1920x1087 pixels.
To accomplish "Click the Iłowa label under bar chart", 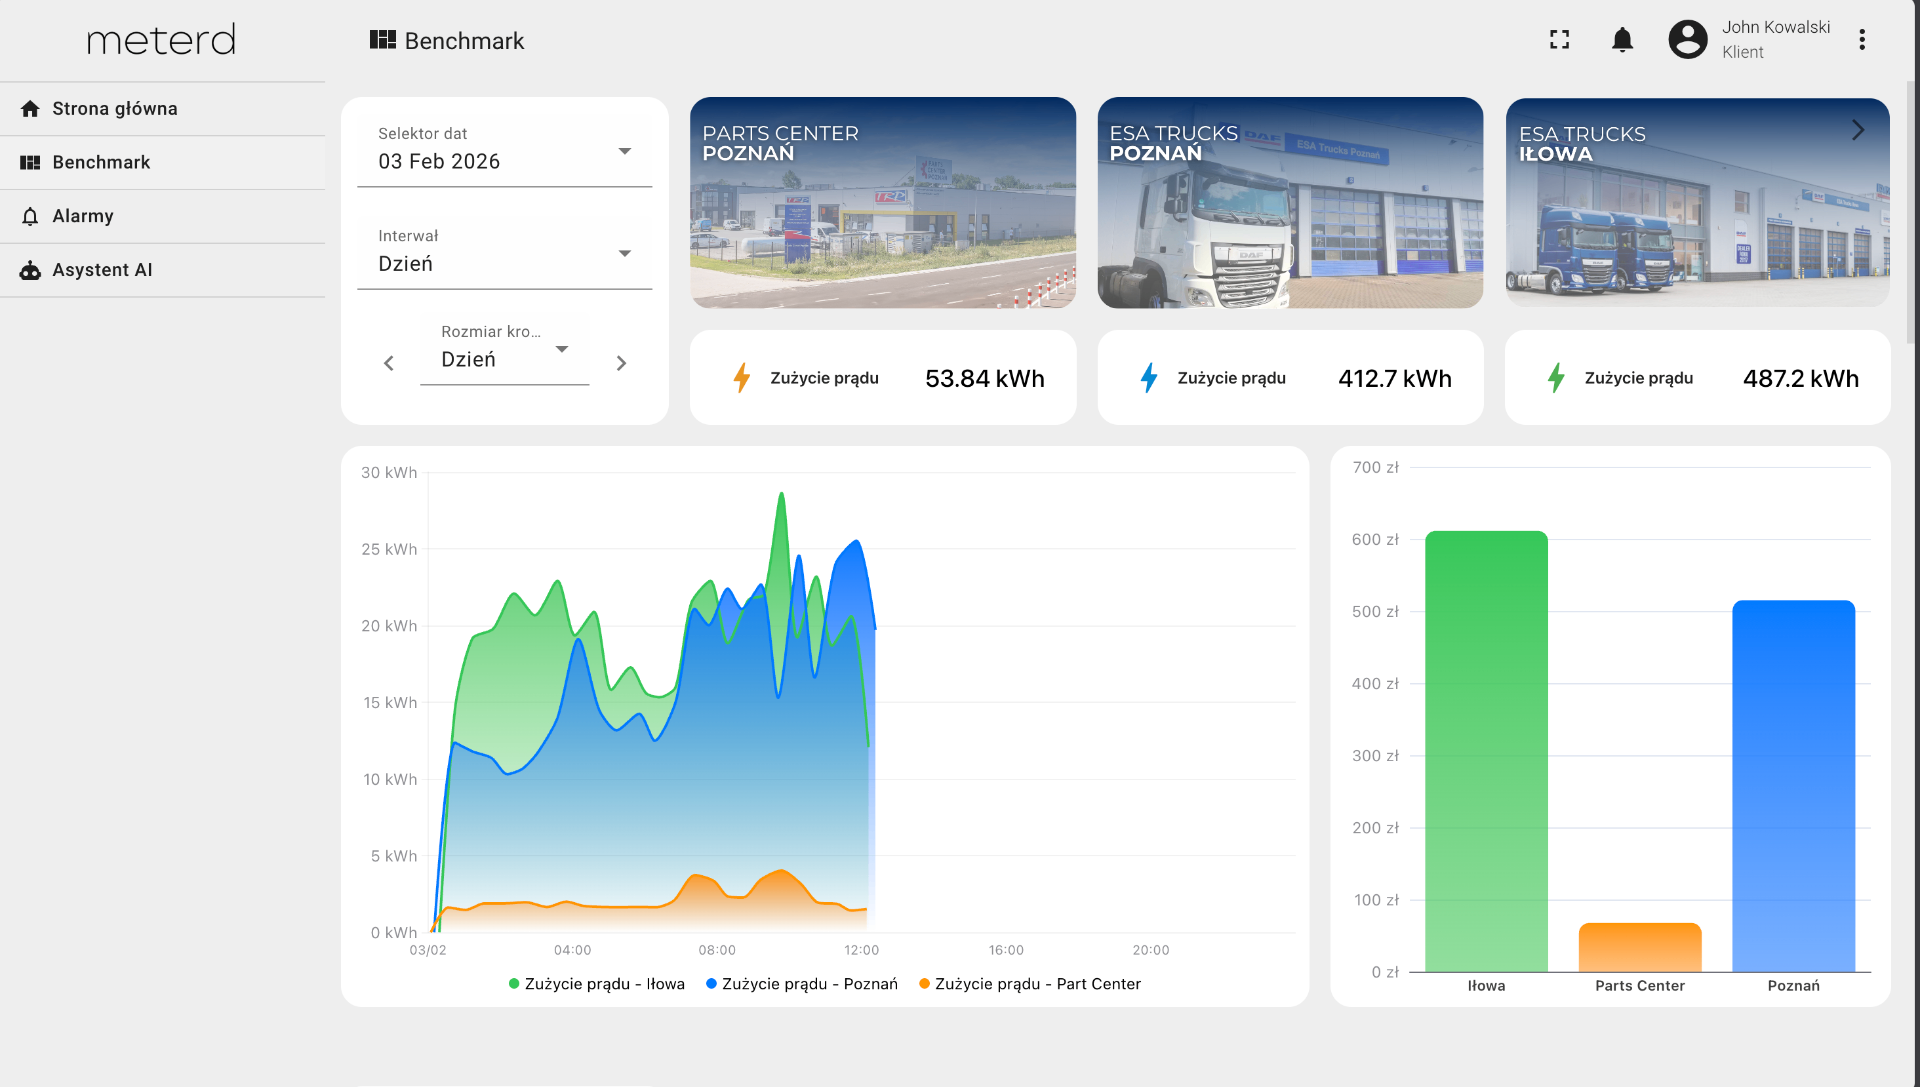I will tap(1486, 986).
